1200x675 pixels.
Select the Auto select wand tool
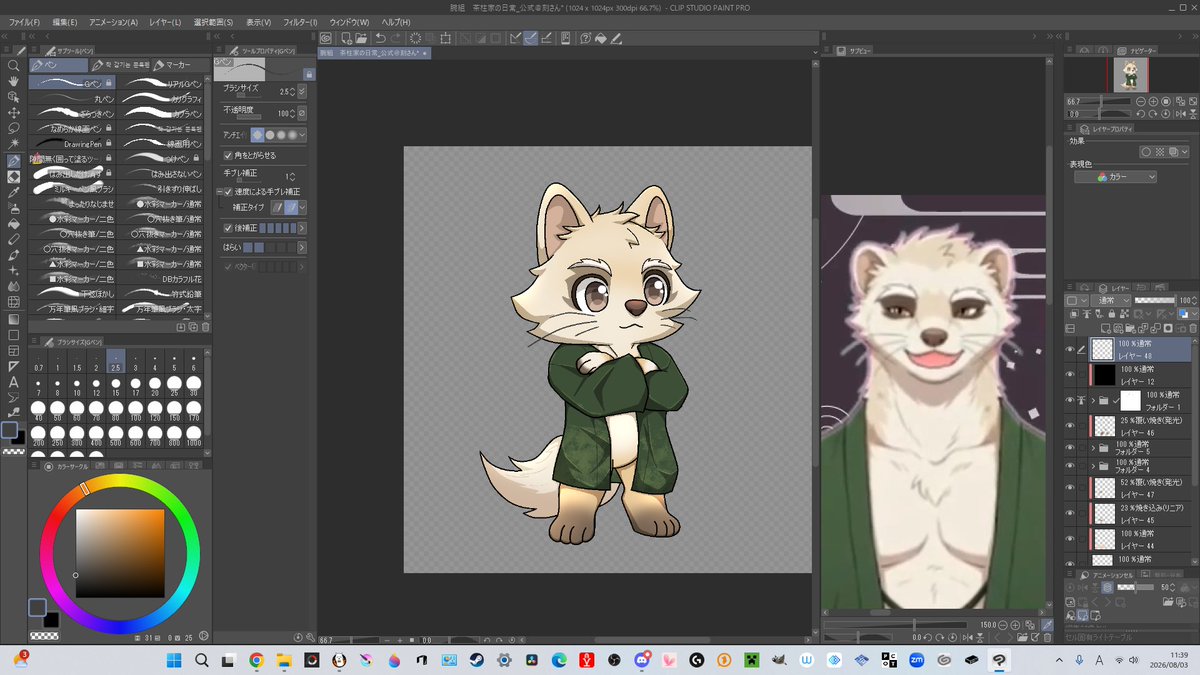(14, 145)
